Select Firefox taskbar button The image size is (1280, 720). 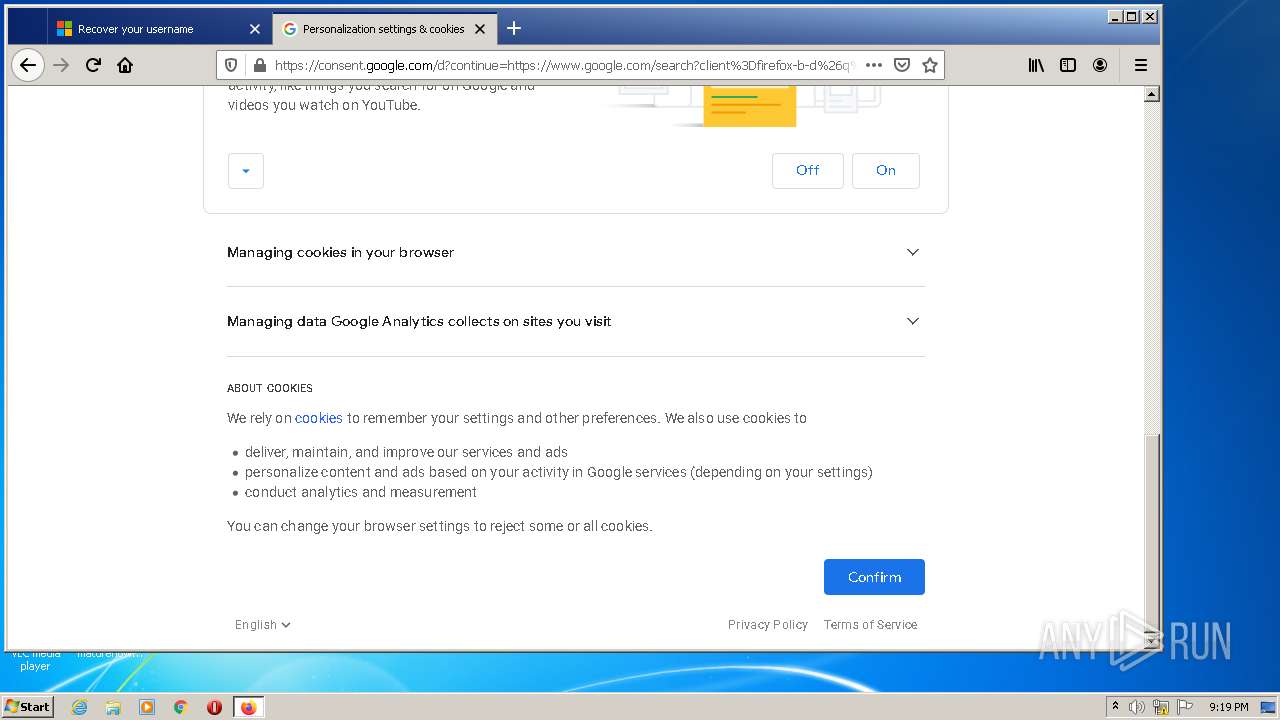point(248,707)
